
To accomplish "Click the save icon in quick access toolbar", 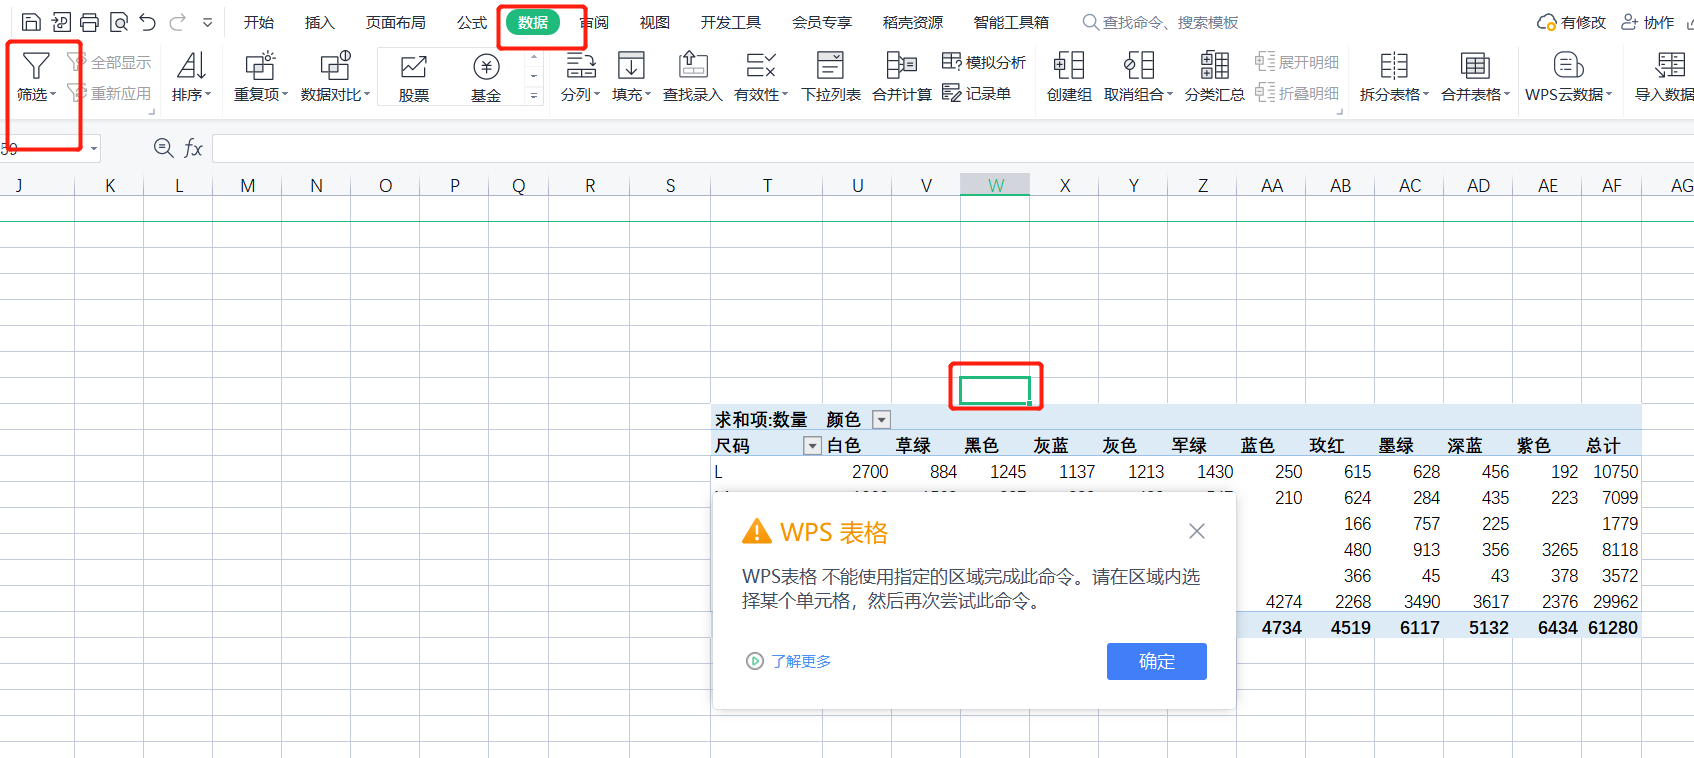I will (x=31, y=22).
